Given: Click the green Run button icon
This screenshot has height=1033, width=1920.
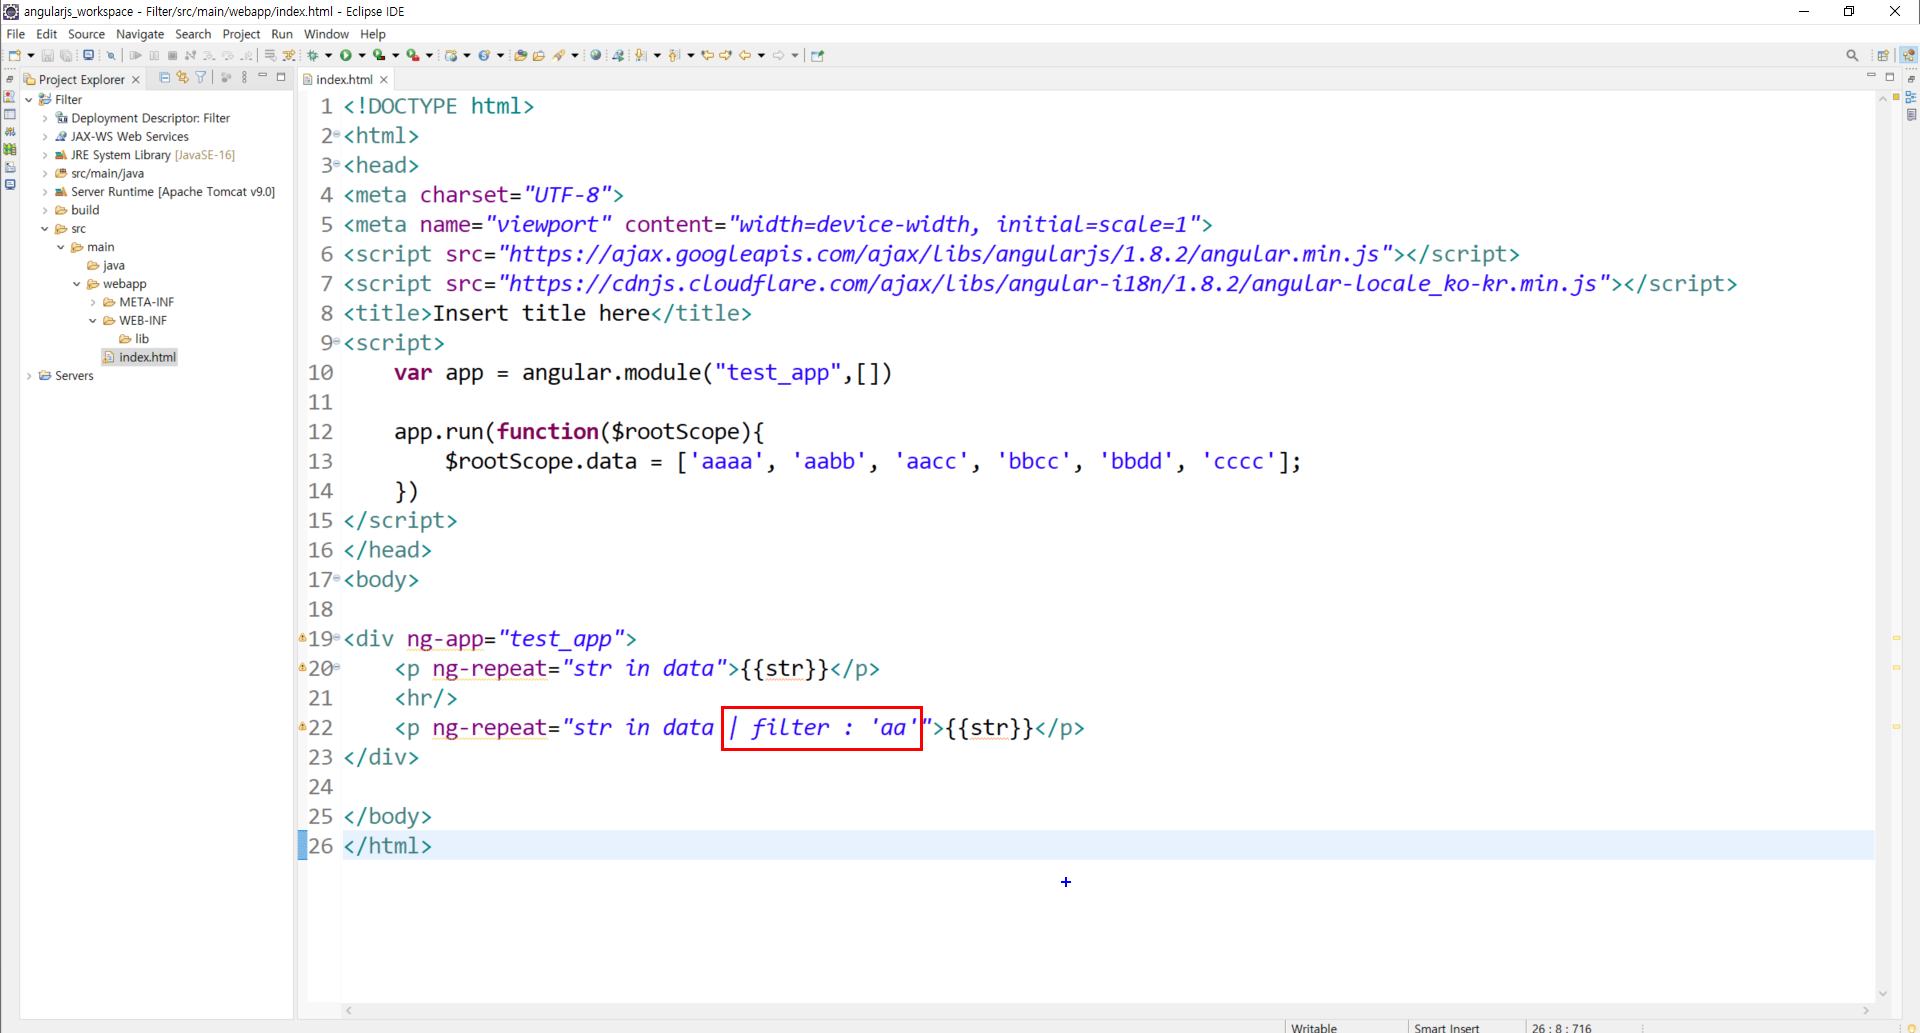Looking at the screenshot, I should click(346, 56).
